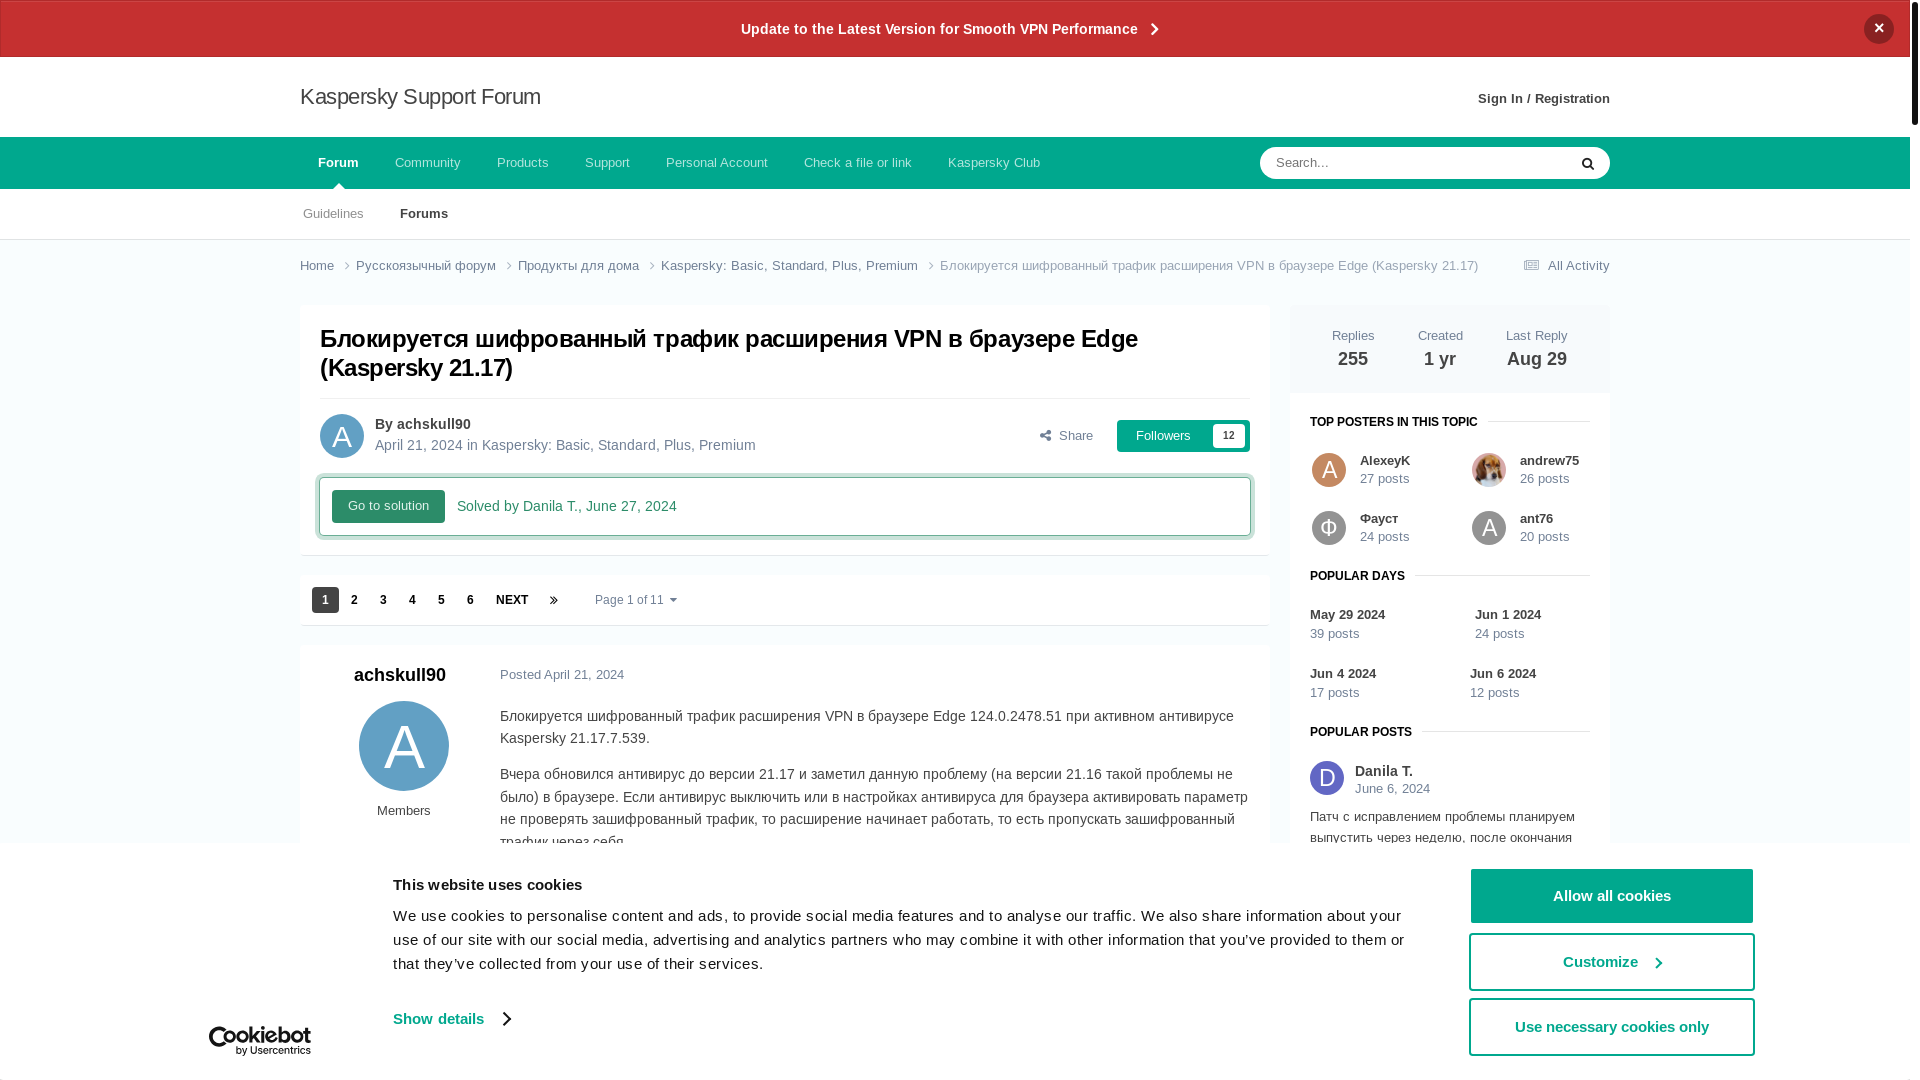The height and width of the screenshot is (1080, 1920).
Task: Open All Activity stream link
Action: pyautogui.click(x=1565, y=266)
